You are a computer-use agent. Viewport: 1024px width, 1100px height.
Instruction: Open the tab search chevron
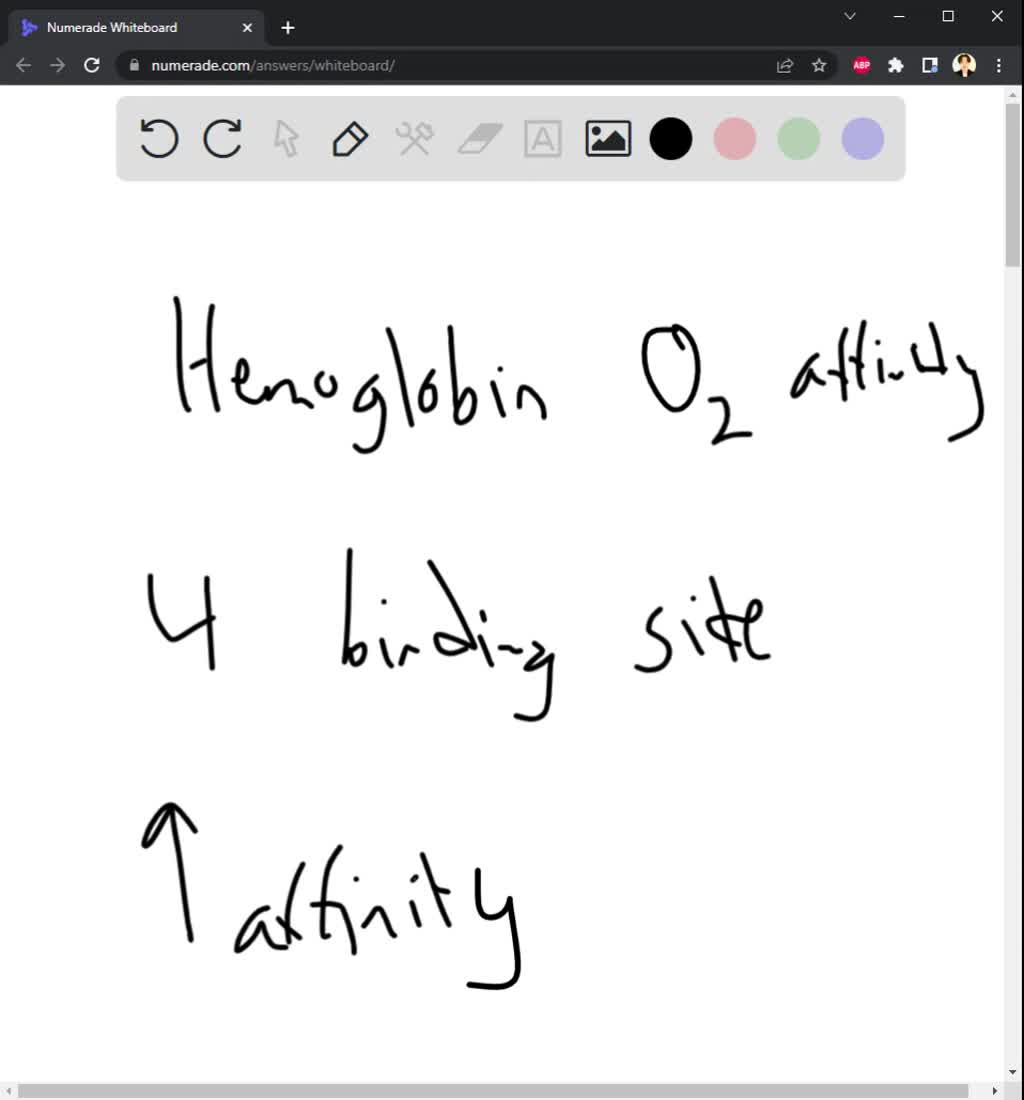pyautogui.click(x=849, y=16)
